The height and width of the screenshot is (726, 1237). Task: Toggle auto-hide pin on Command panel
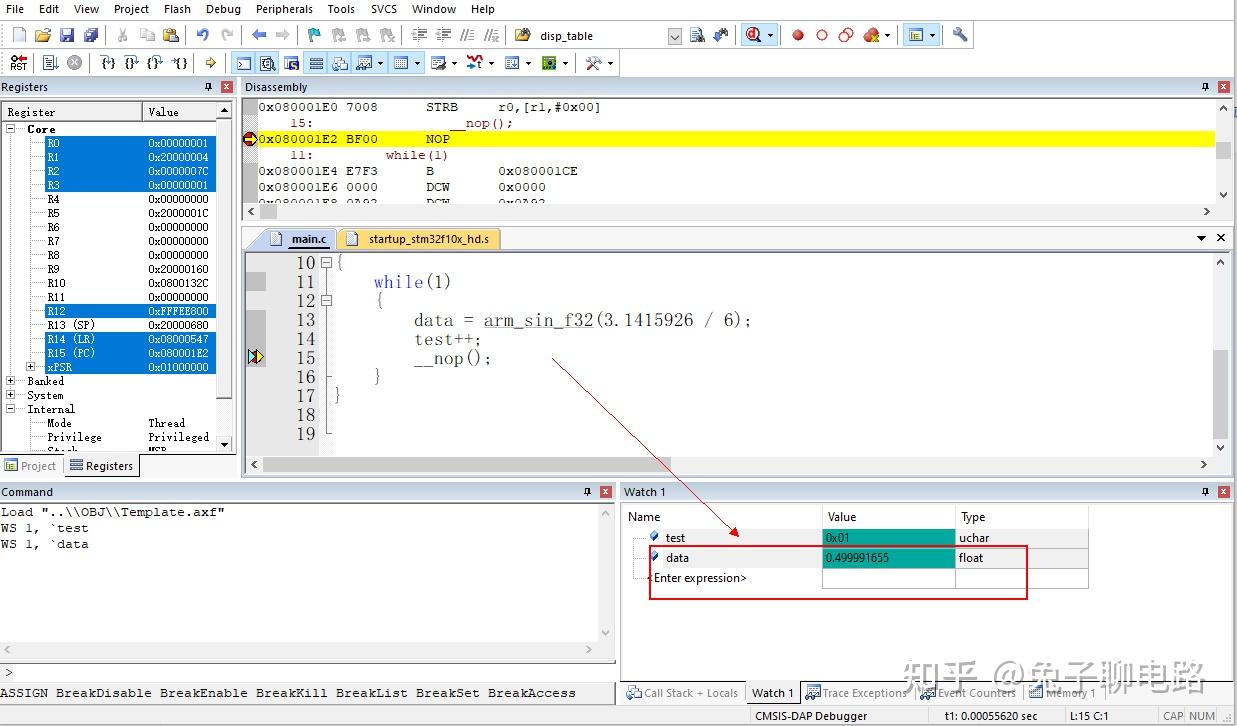587,492
